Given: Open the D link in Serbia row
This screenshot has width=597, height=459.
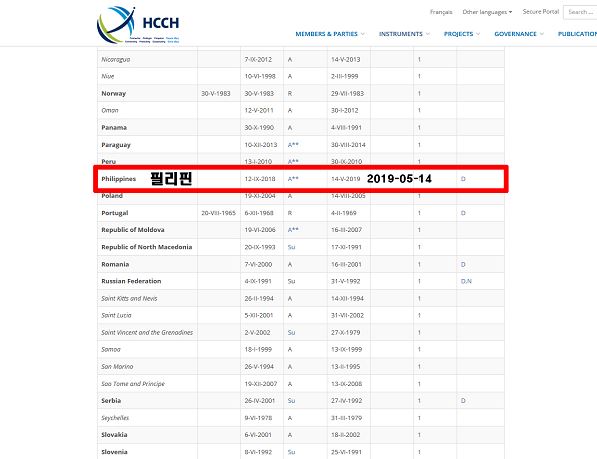Looking at the screenshot, I should coord(463,401).
